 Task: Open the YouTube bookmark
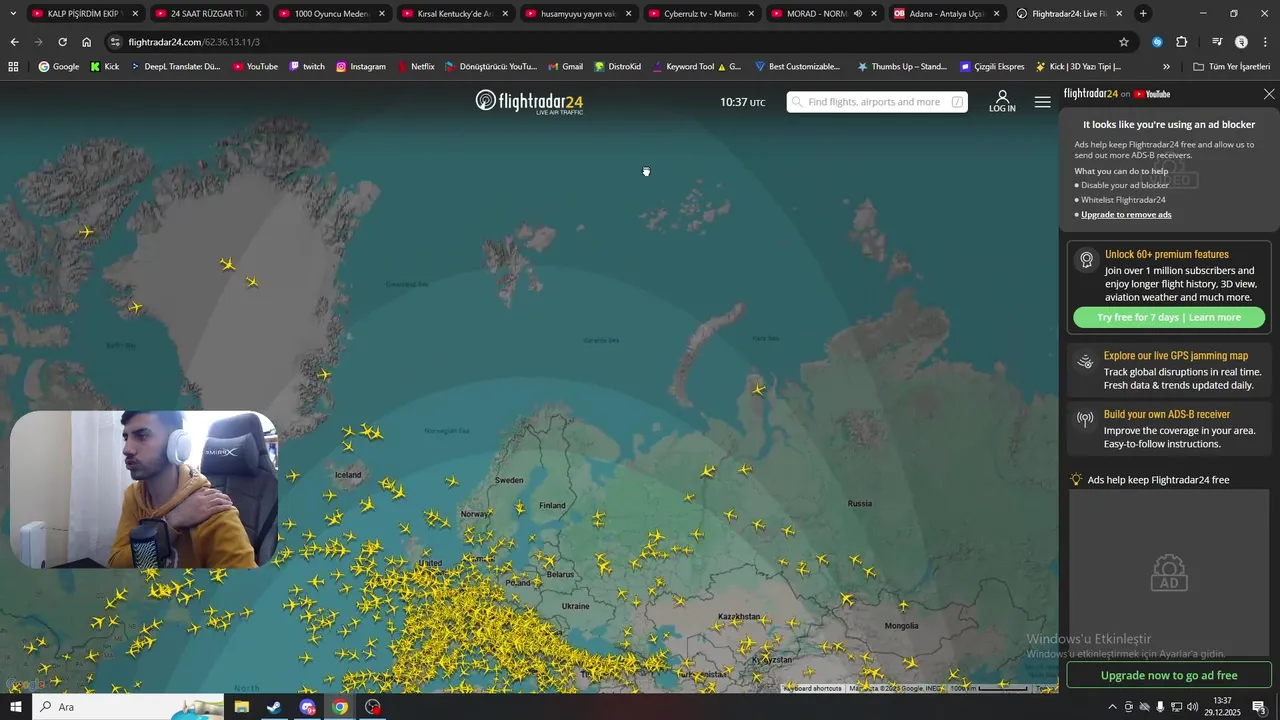pos(255,67)
